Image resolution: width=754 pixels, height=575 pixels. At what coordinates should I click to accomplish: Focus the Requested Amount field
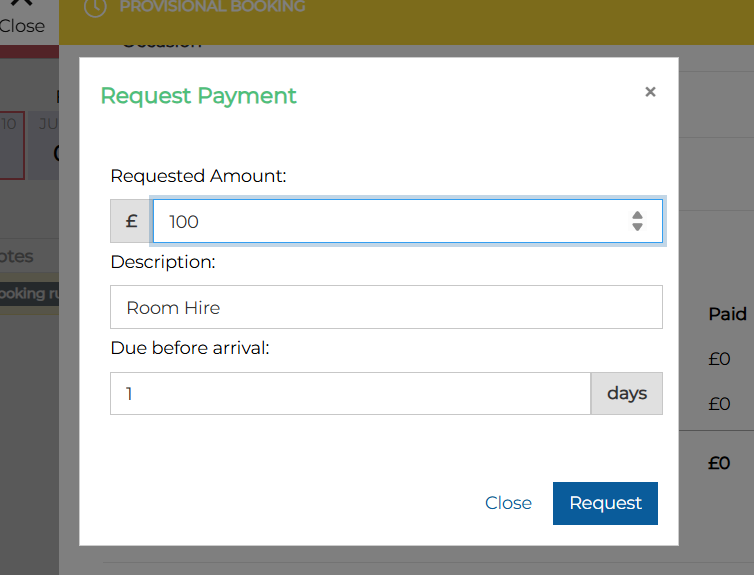(x=390, y=222)
